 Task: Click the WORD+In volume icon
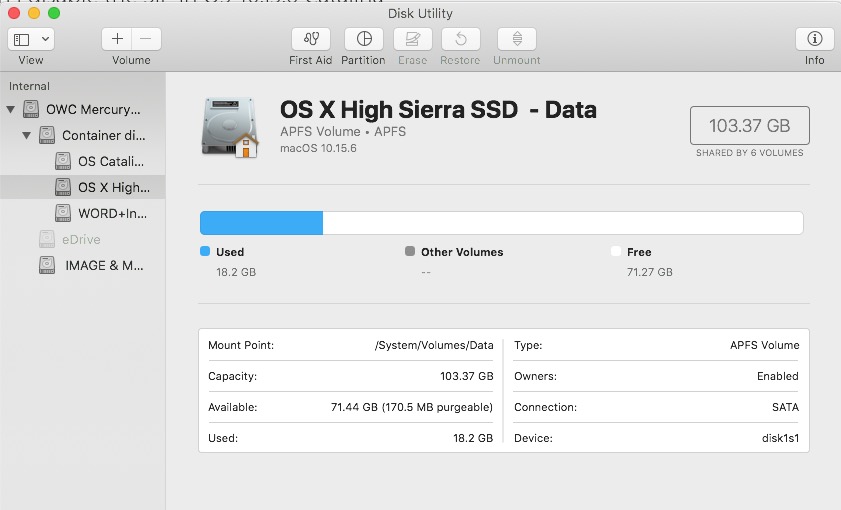[63, 213]
